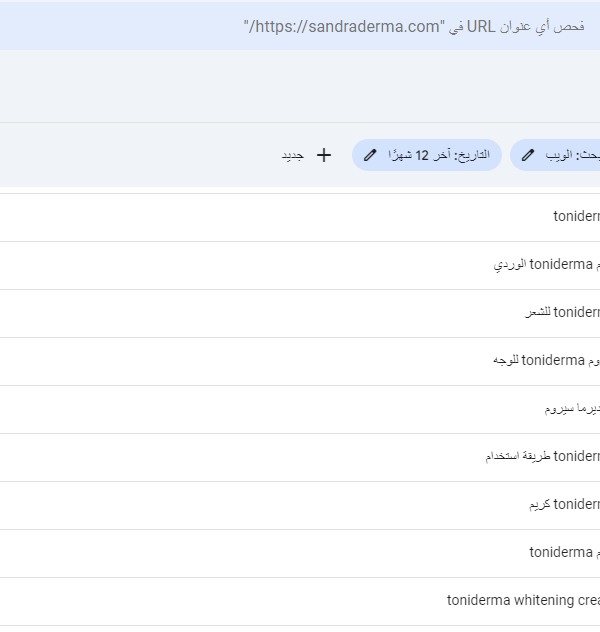Edit the search type Web filter pencil icon
Image resolution: width=600 pixels, height=632 pixels.
pos(528,155)
